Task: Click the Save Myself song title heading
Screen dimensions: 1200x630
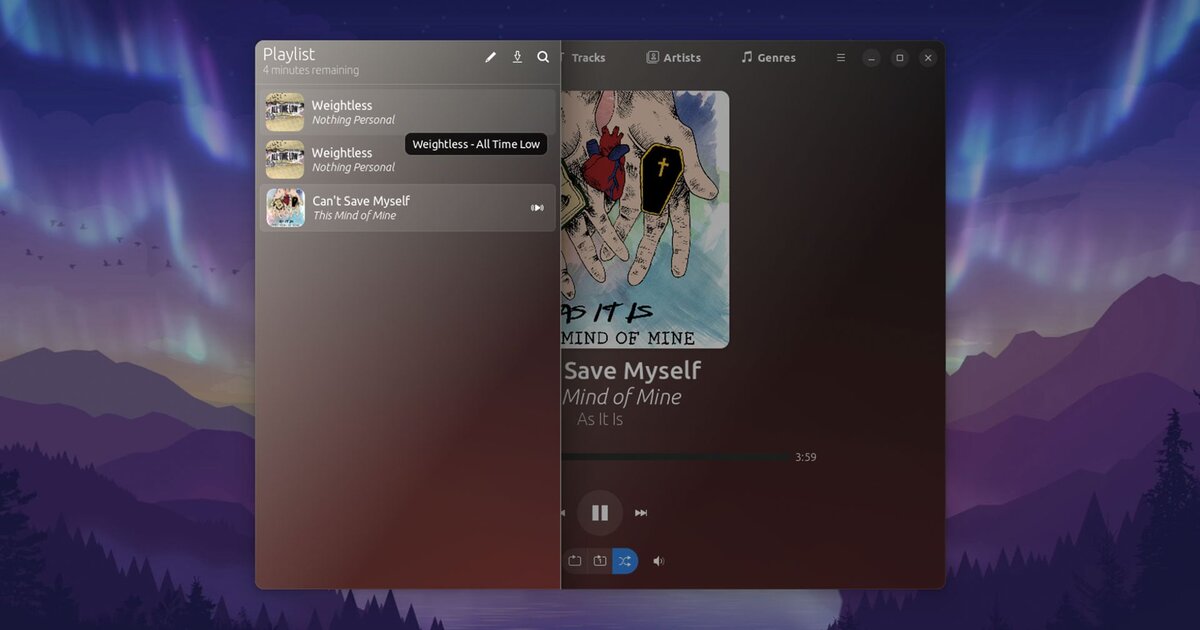Action: tap(632, 370)
